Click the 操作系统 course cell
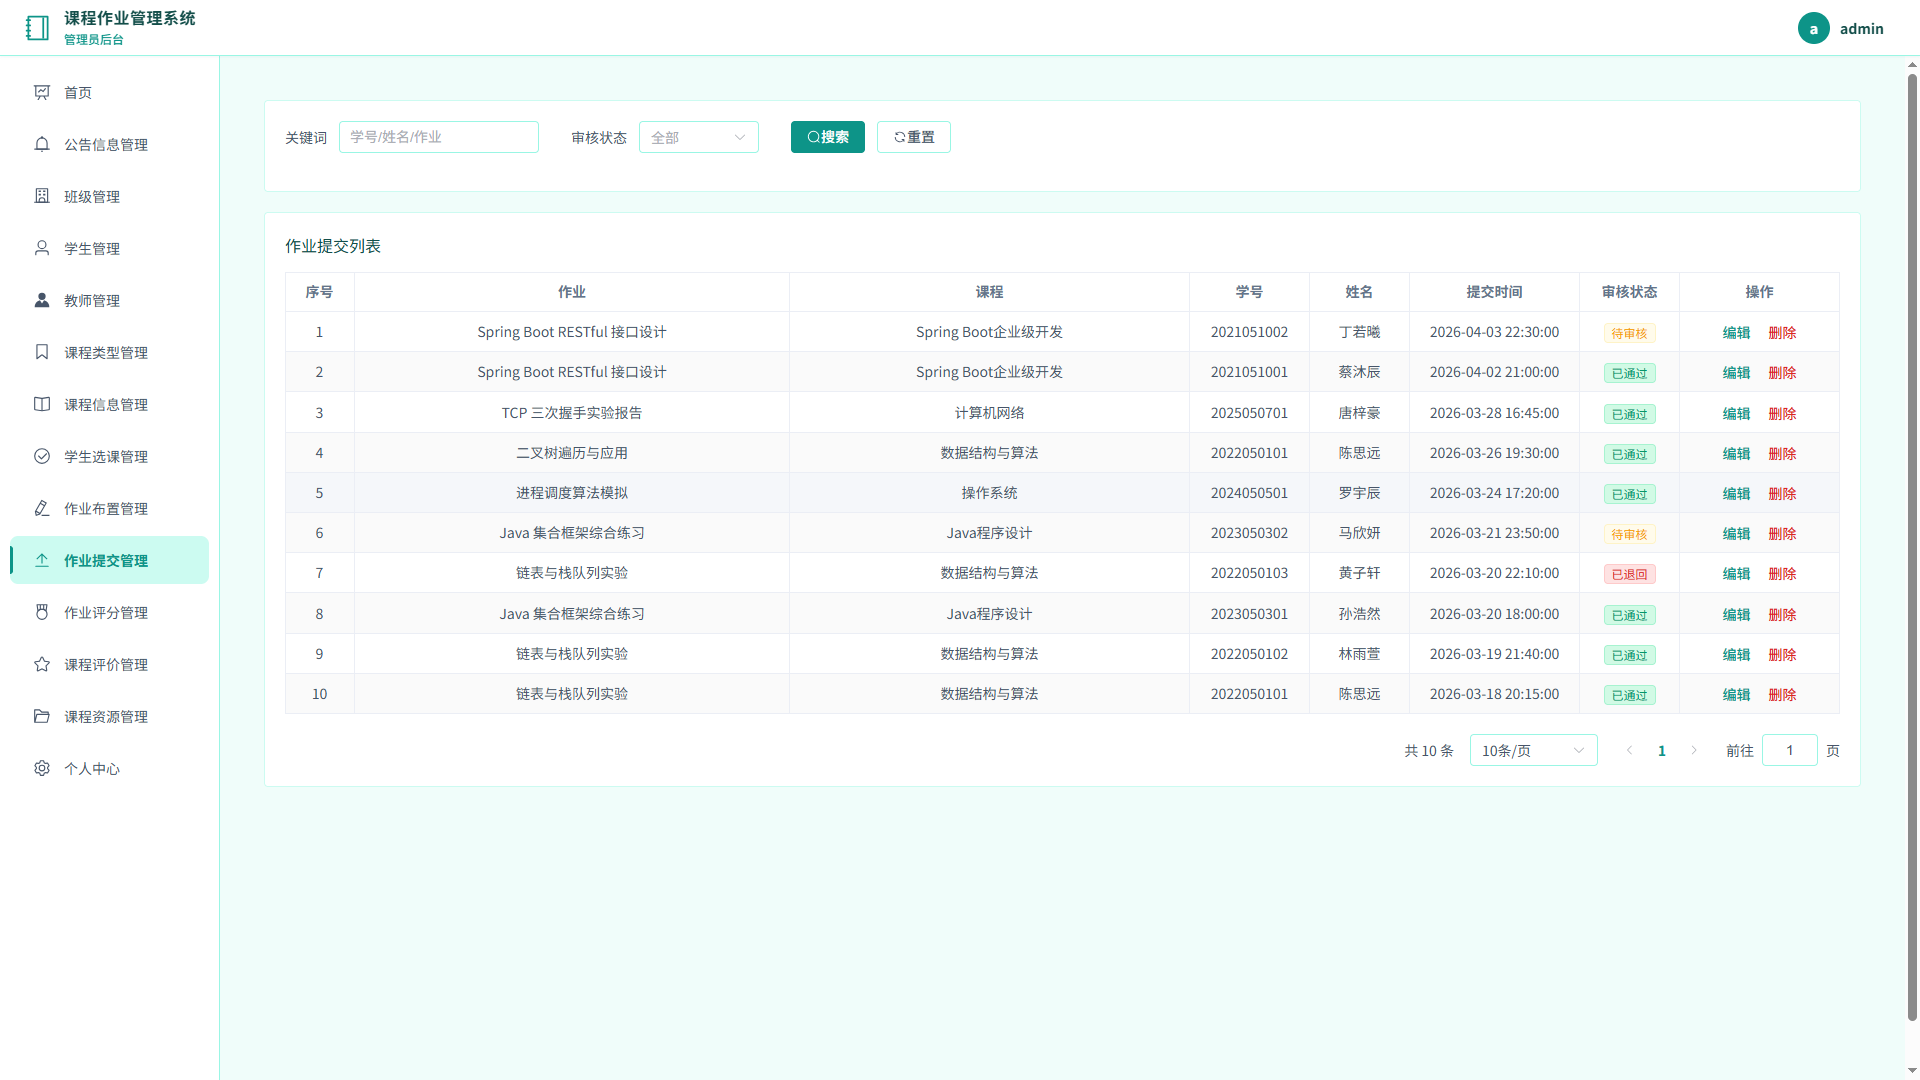The height and width of the screenshot is (1080, 1920). 989,493
